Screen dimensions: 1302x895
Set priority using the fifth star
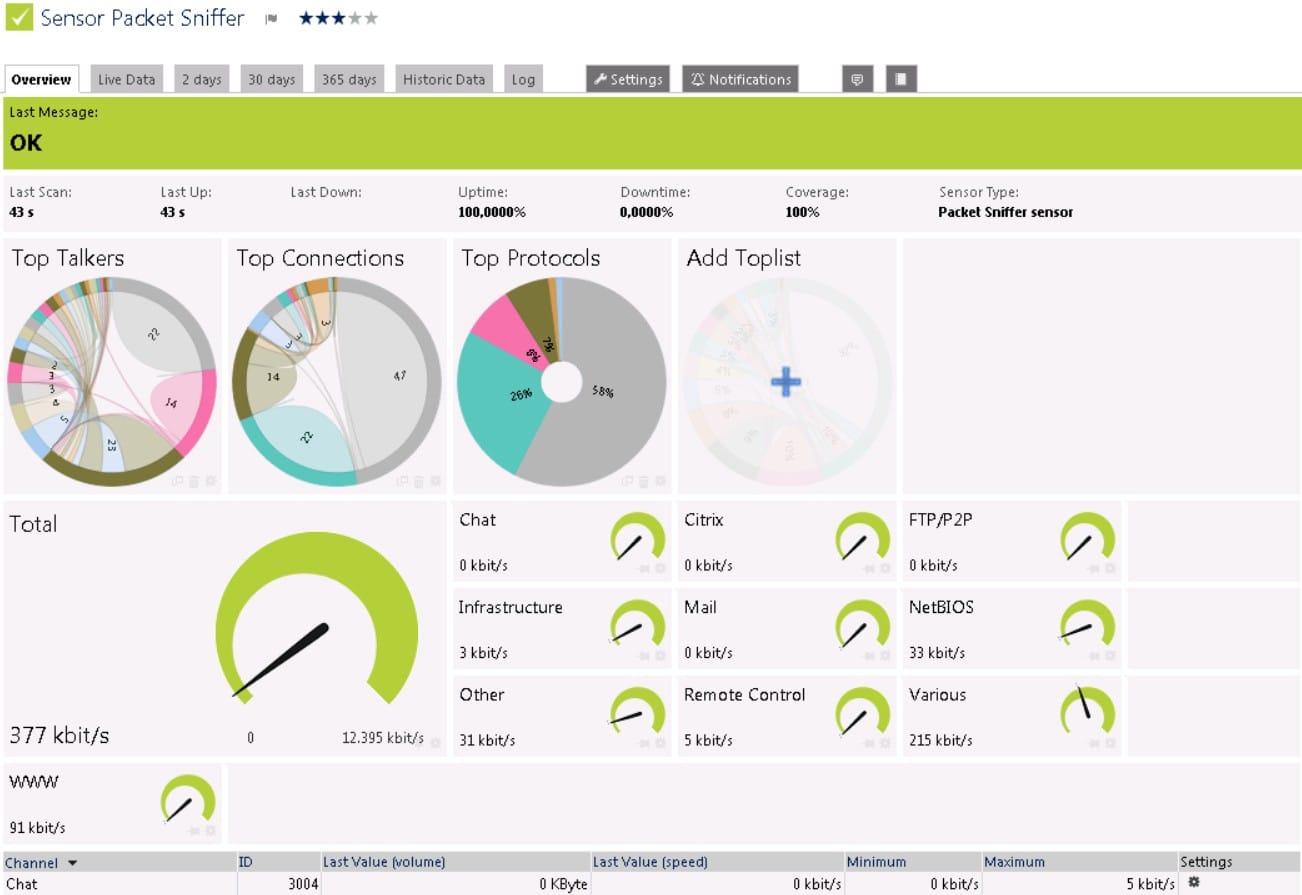point(371,18)
